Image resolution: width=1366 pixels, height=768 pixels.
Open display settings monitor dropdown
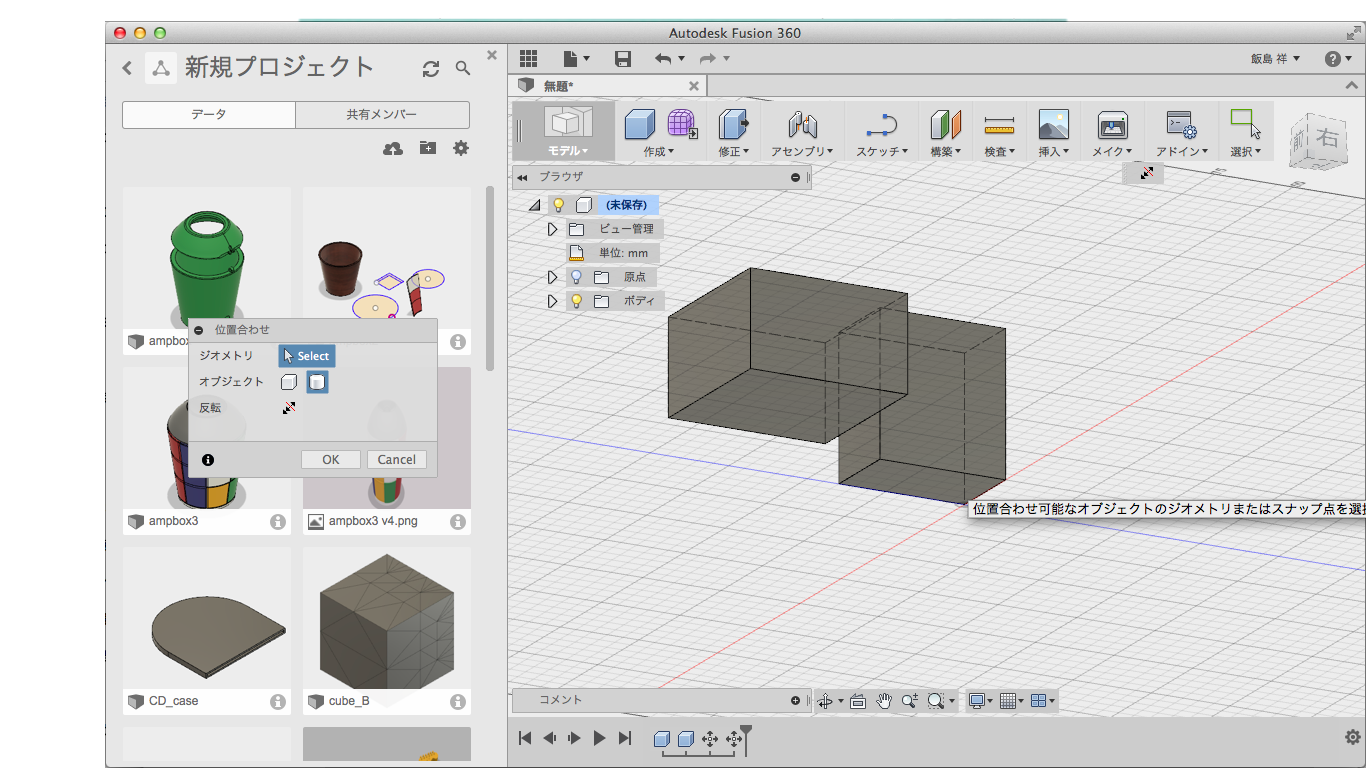pos(981,701)
